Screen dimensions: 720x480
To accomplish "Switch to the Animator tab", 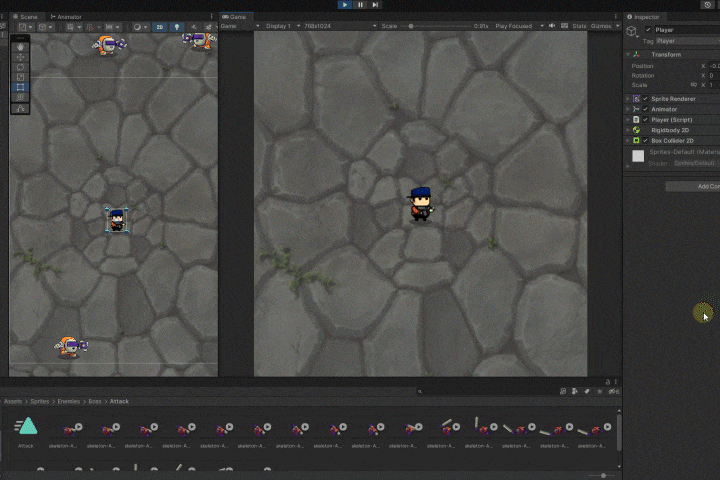I will pos(66,17).
